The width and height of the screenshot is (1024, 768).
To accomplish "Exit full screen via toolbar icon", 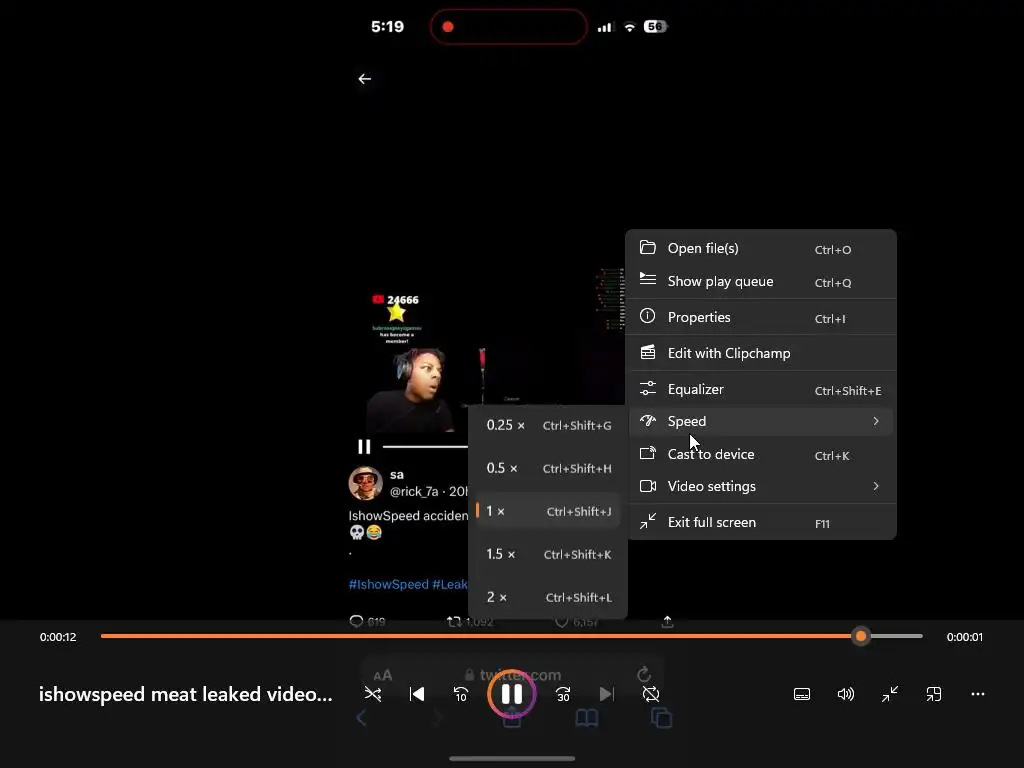I will [x=889, y=694].
